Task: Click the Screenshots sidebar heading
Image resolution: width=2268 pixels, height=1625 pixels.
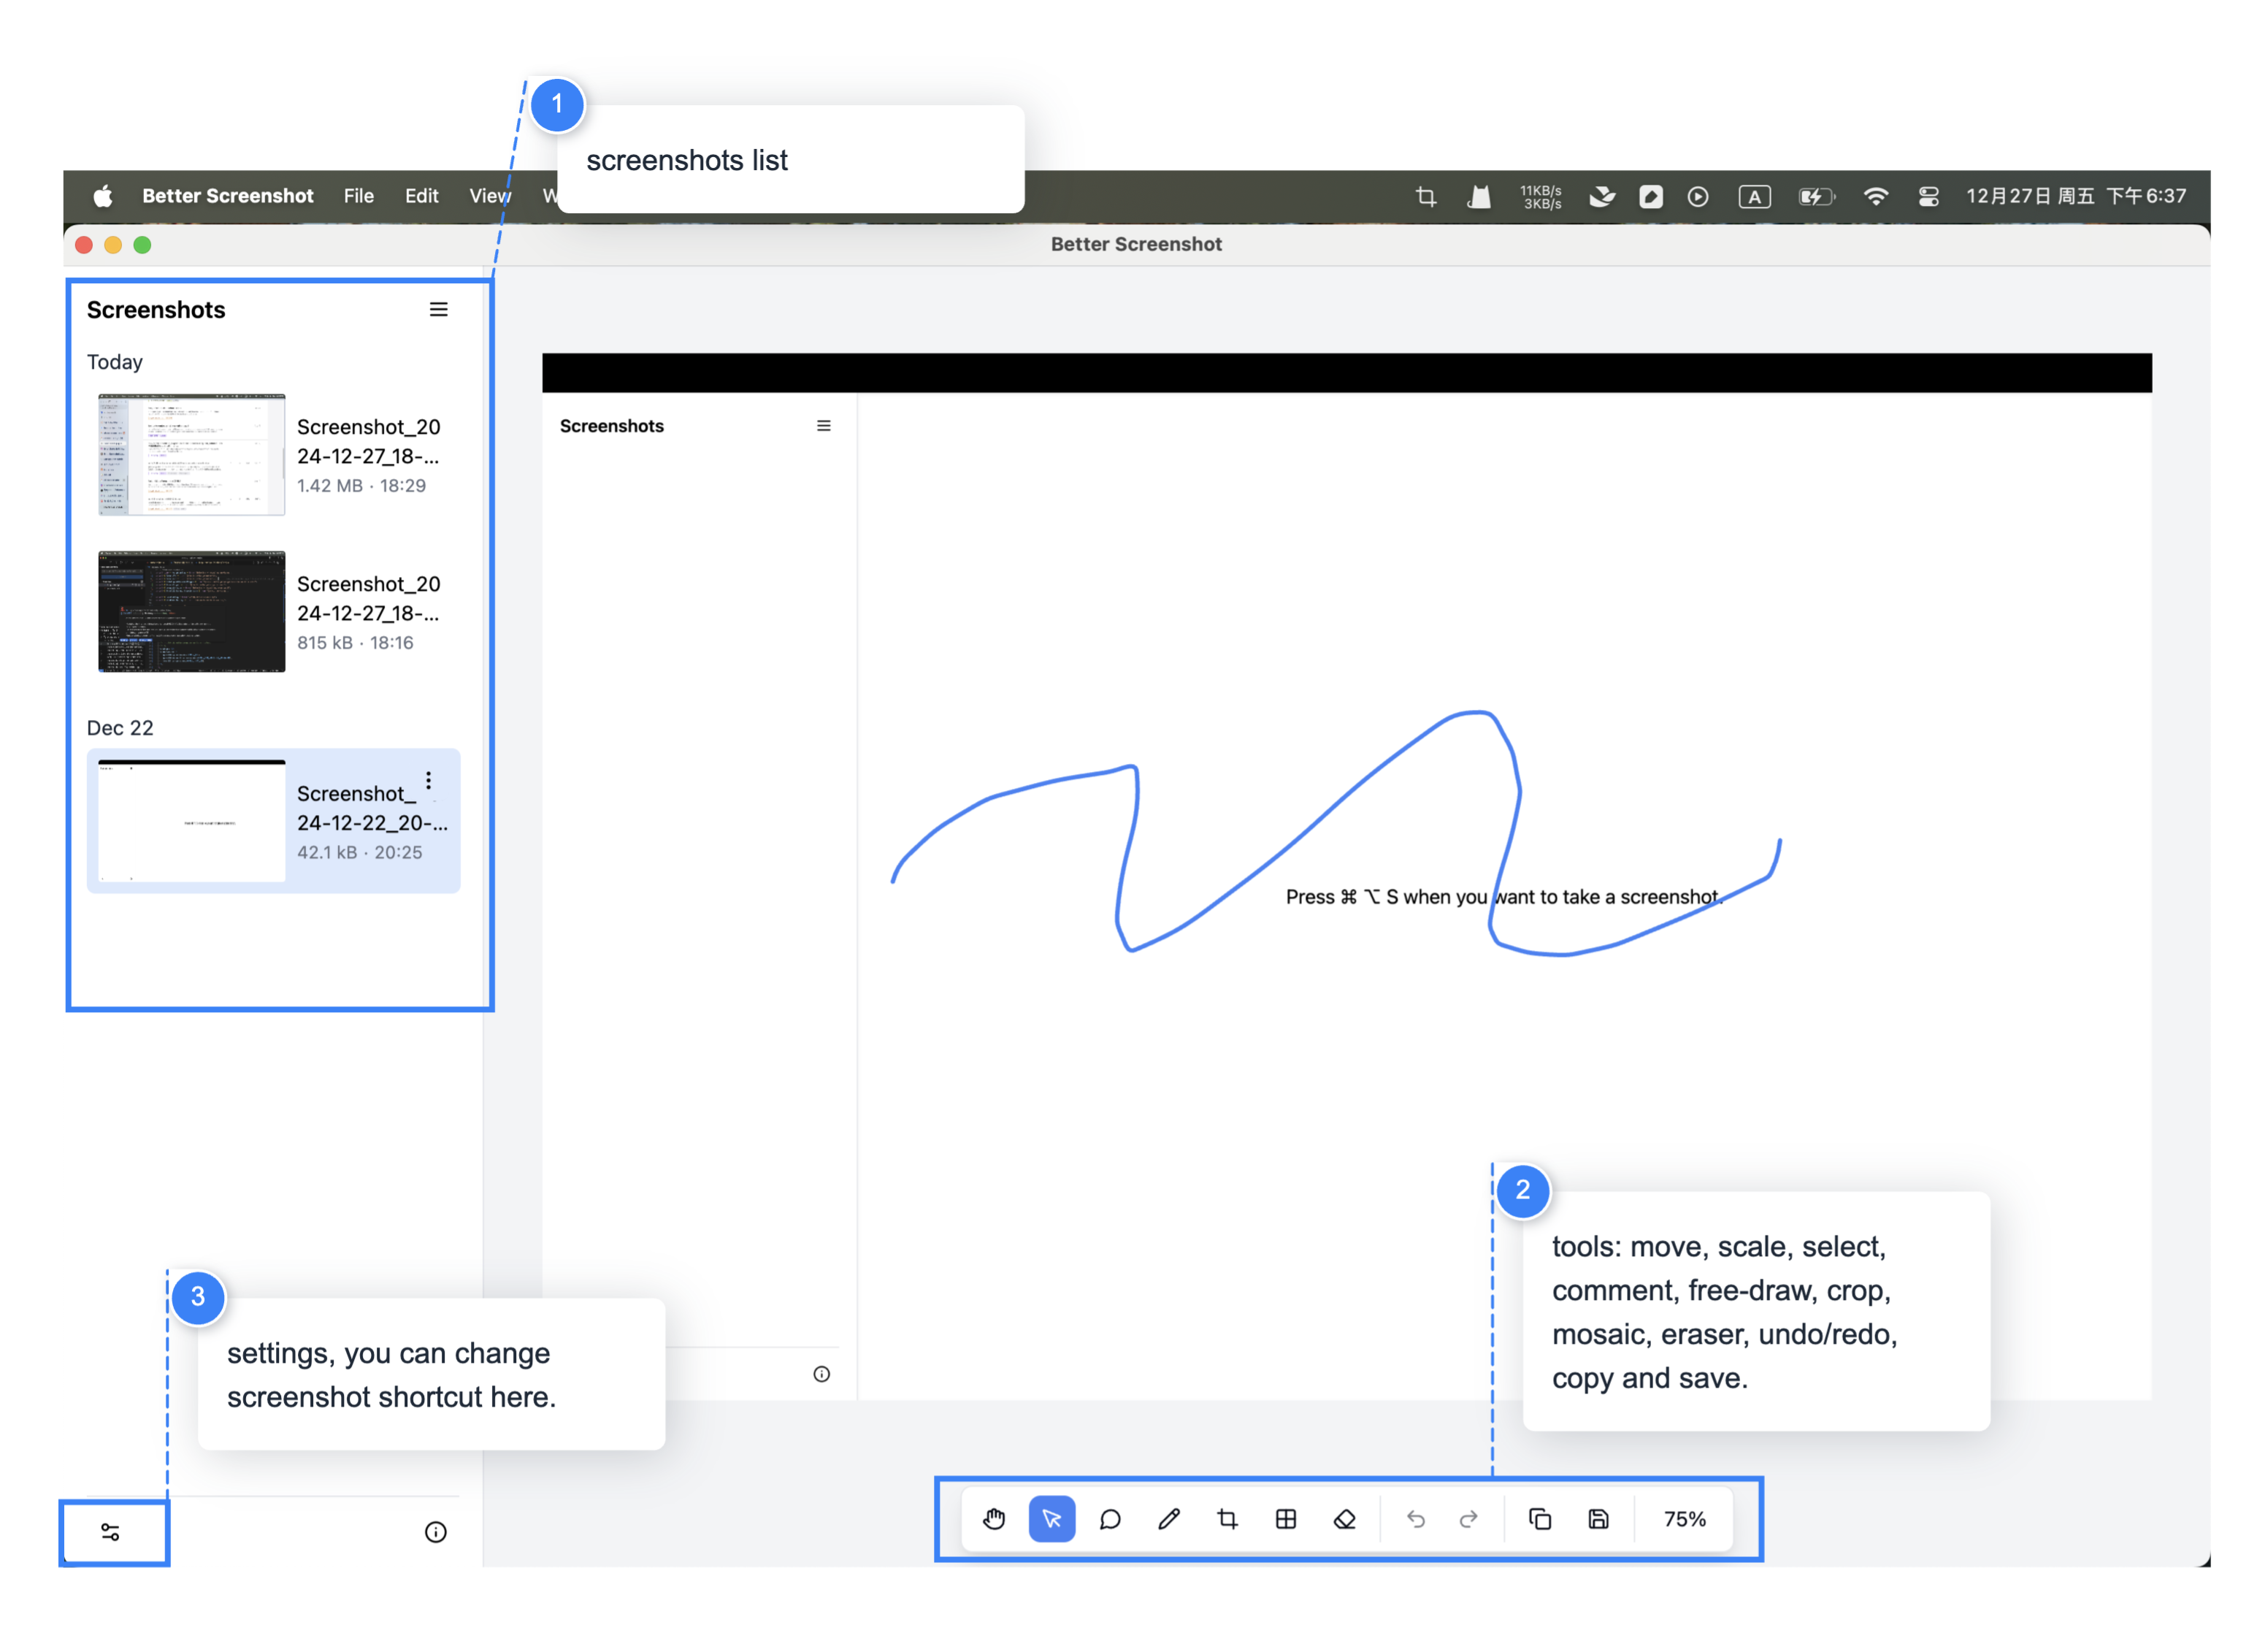Action: click(x=156, y=310)
